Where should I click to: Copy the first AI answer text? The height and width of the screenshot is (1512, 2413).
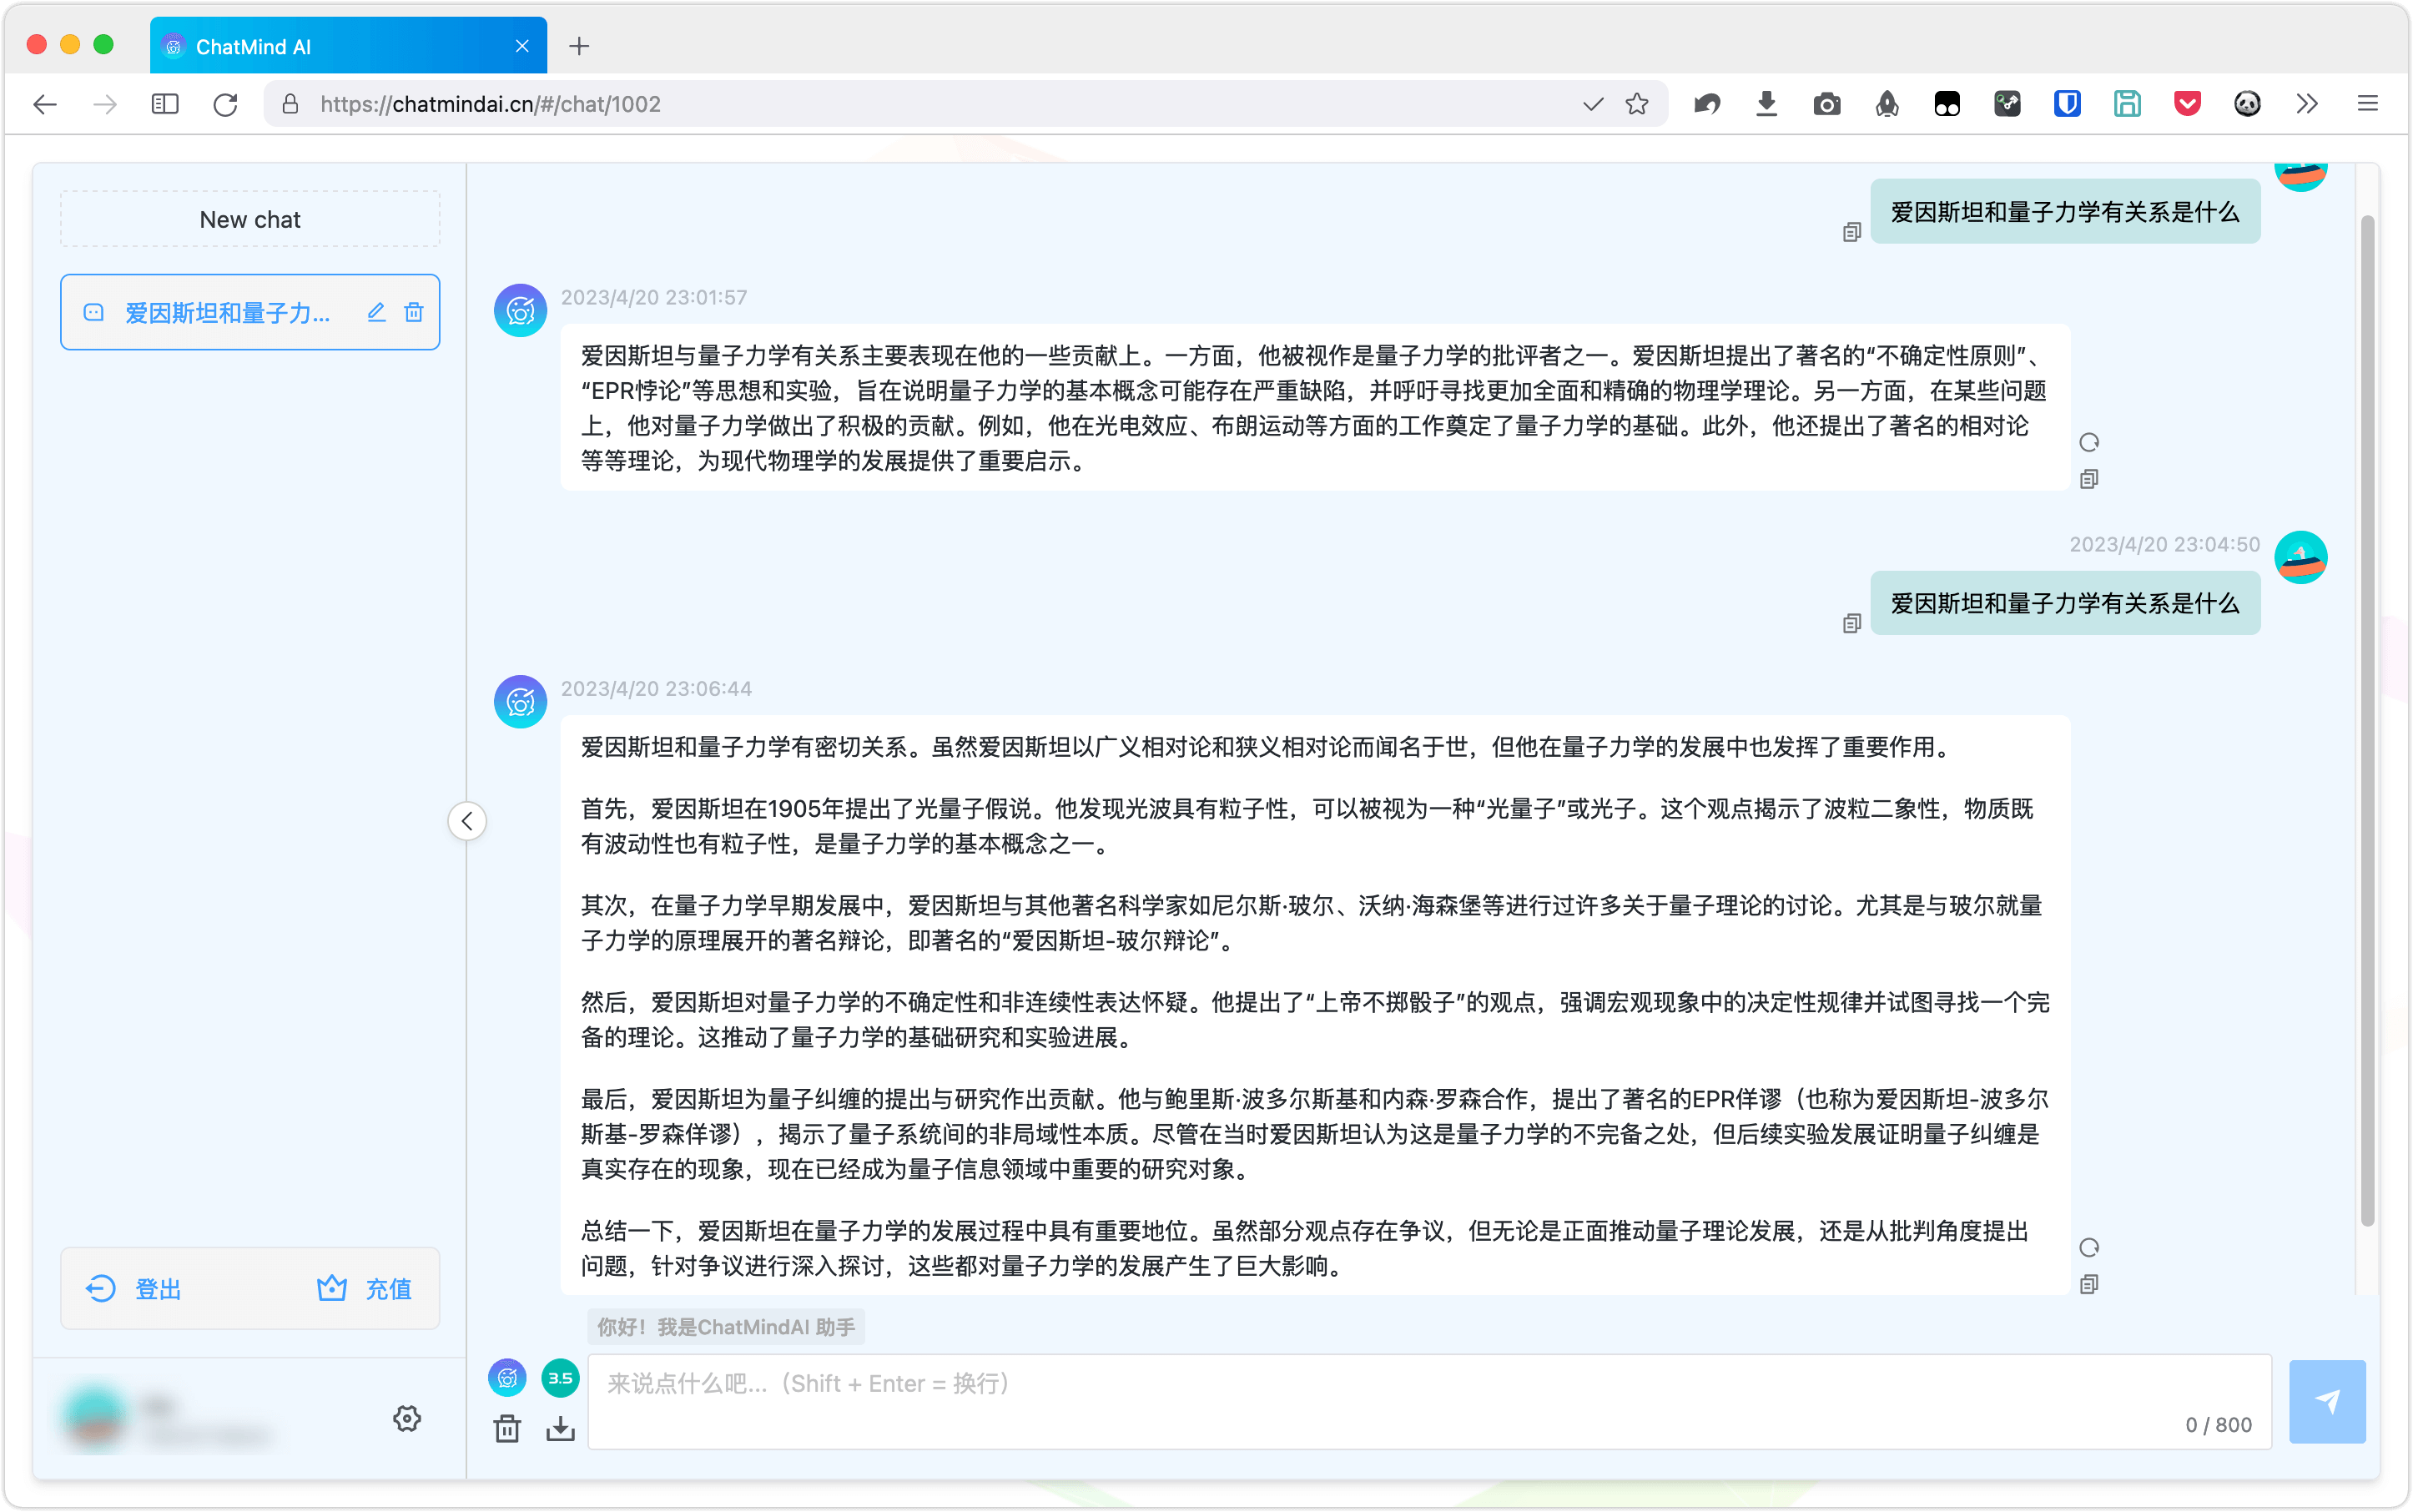point(2088,479)
